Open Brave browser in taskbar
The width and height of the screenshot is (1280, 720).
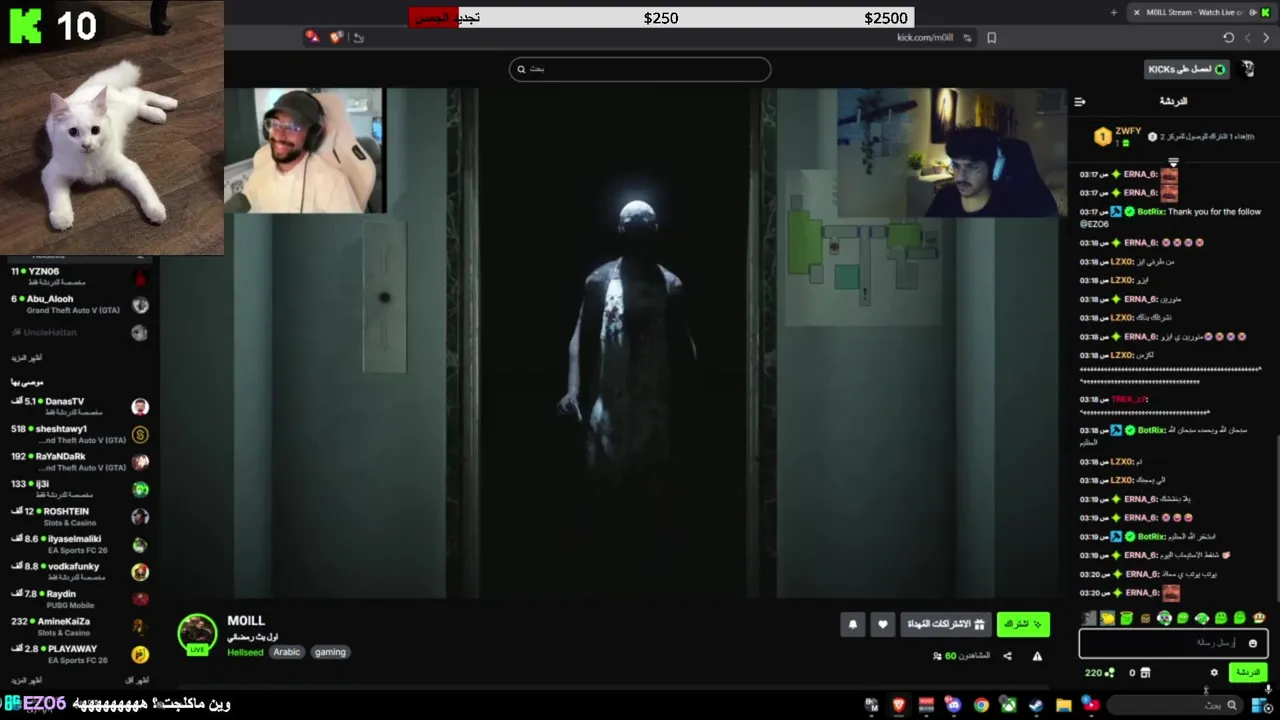click(898, 705)
